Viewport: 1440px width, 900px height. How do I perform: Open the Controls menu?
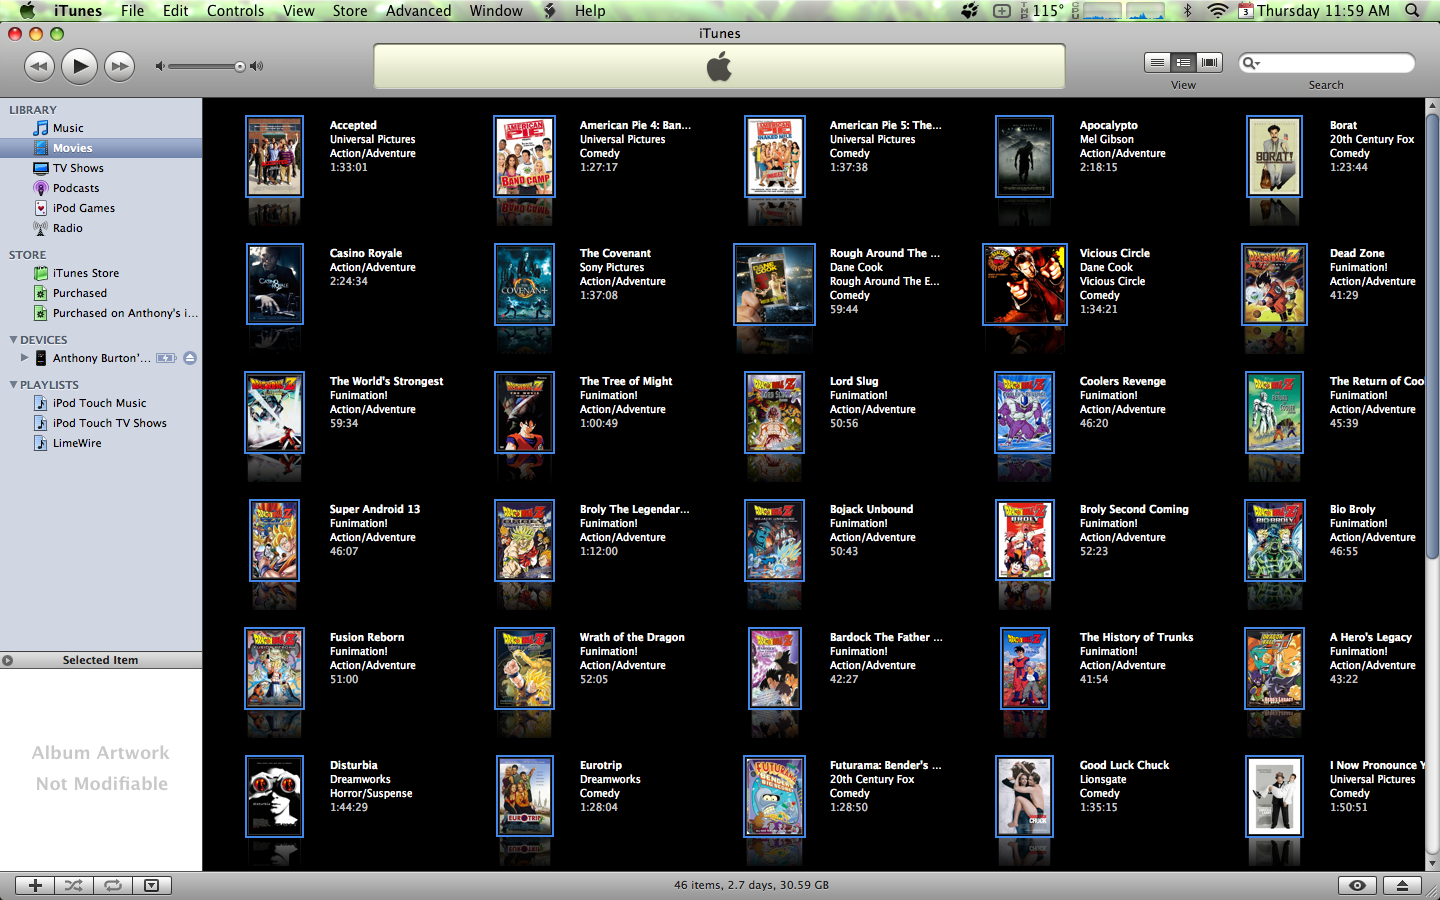[x=236, y=10]
